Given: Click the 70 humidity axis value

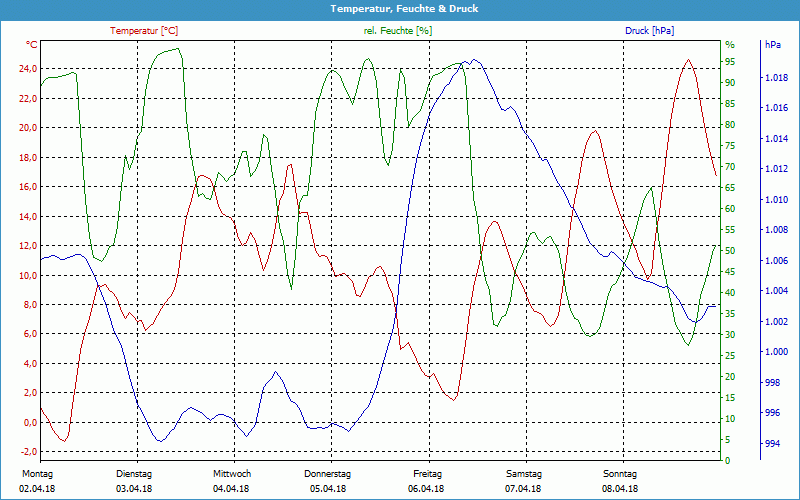Looking at the screenshot, I should coord(730,167).
